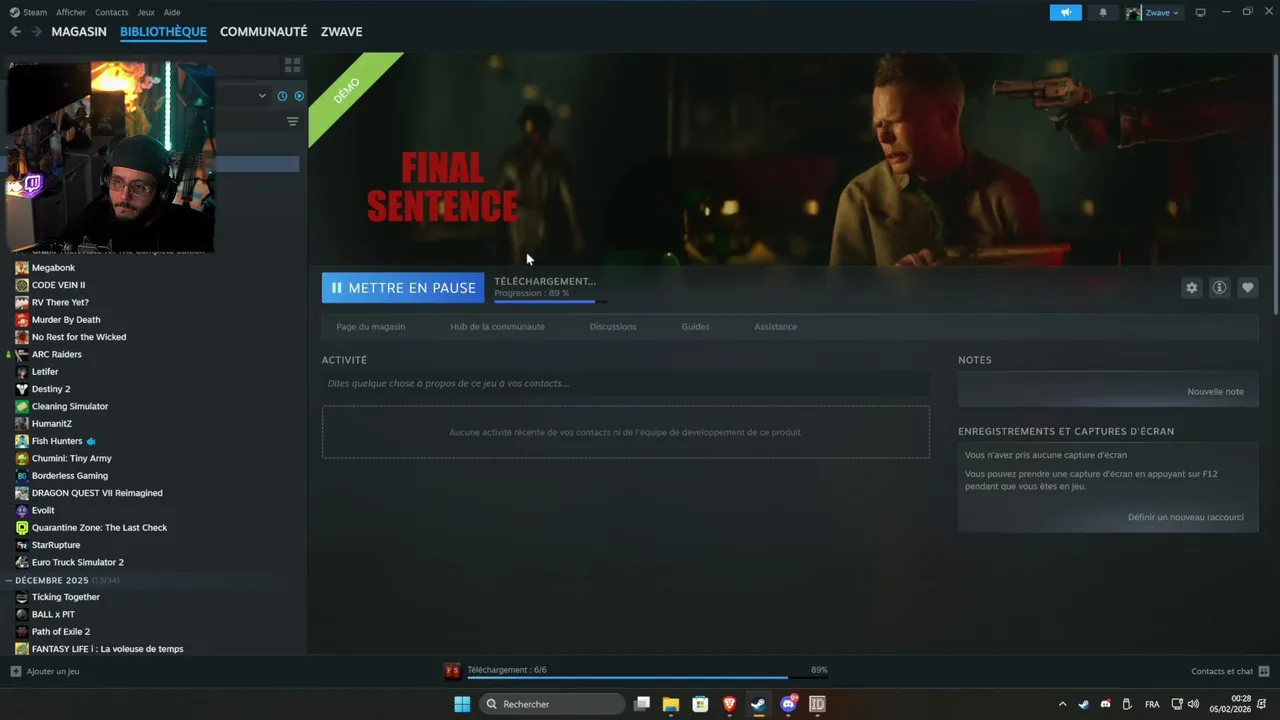Viewport: 1280px width, 720px height.
Task: Open the Afficher menu
Action: pyautogui.click(x=71, y=12)
